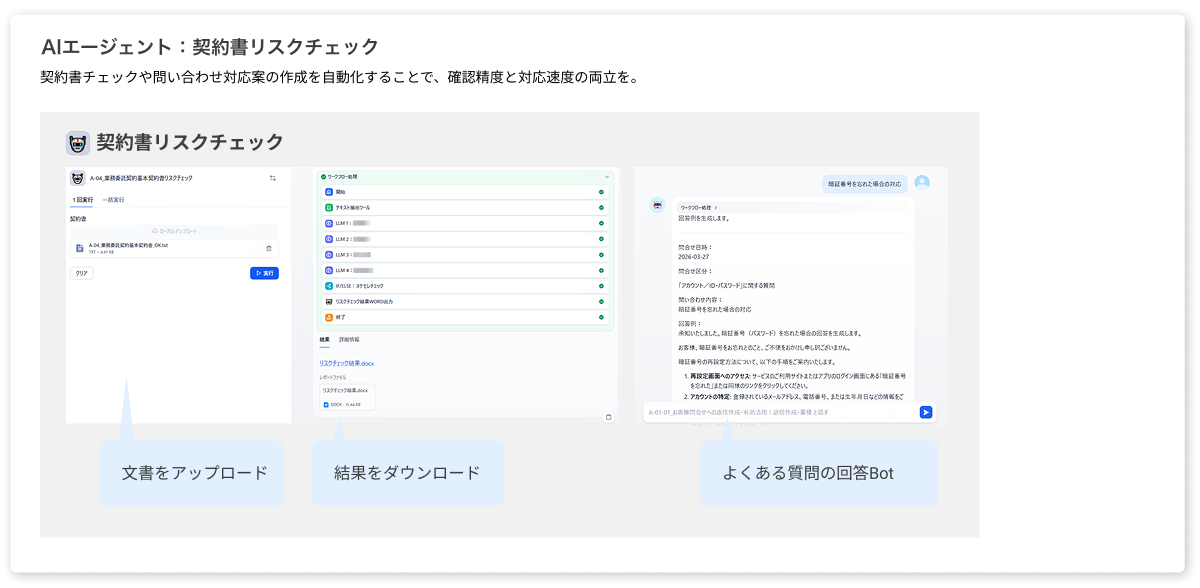This screenshot has height=588, width=1200.
Task: Click the リスクチェック結果.docx file card
Action: pyautogui.click(x=347, y=397)
